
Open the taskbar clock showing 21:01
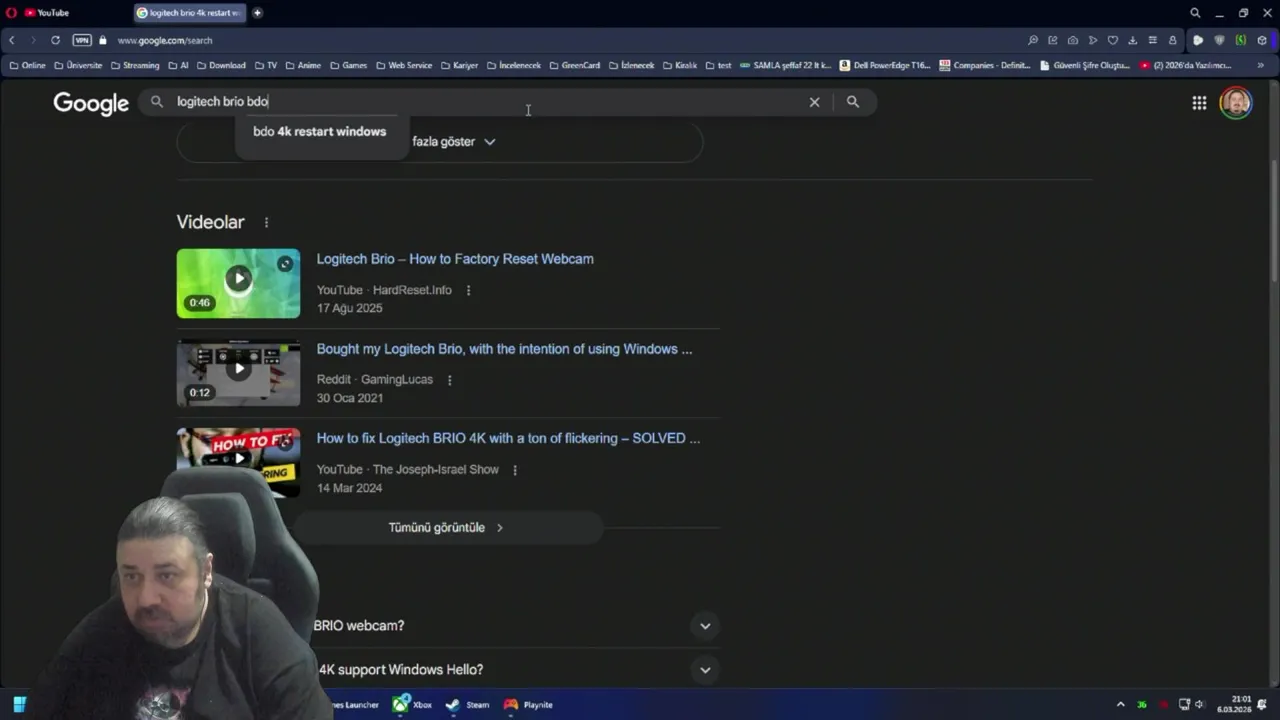click(x=1234, y=704)
